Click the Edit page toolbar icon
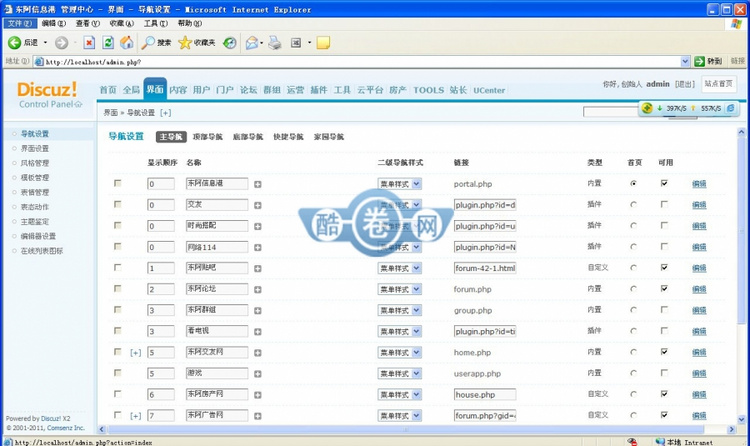Image resolution: width=750 pixels, height=446 pixels. (296, 43)
